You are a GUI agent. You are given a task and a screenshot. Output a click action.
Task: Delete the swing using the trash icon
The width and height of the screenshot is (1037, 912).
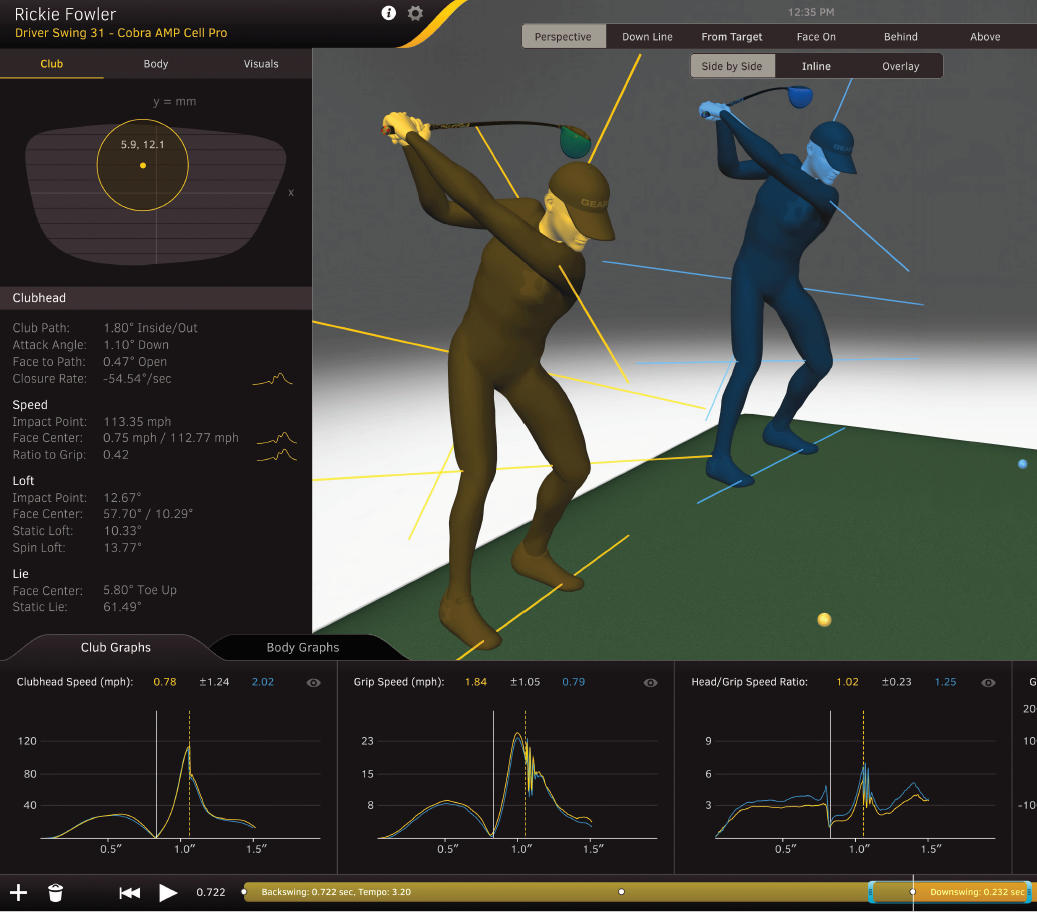[x=55, y=892]
